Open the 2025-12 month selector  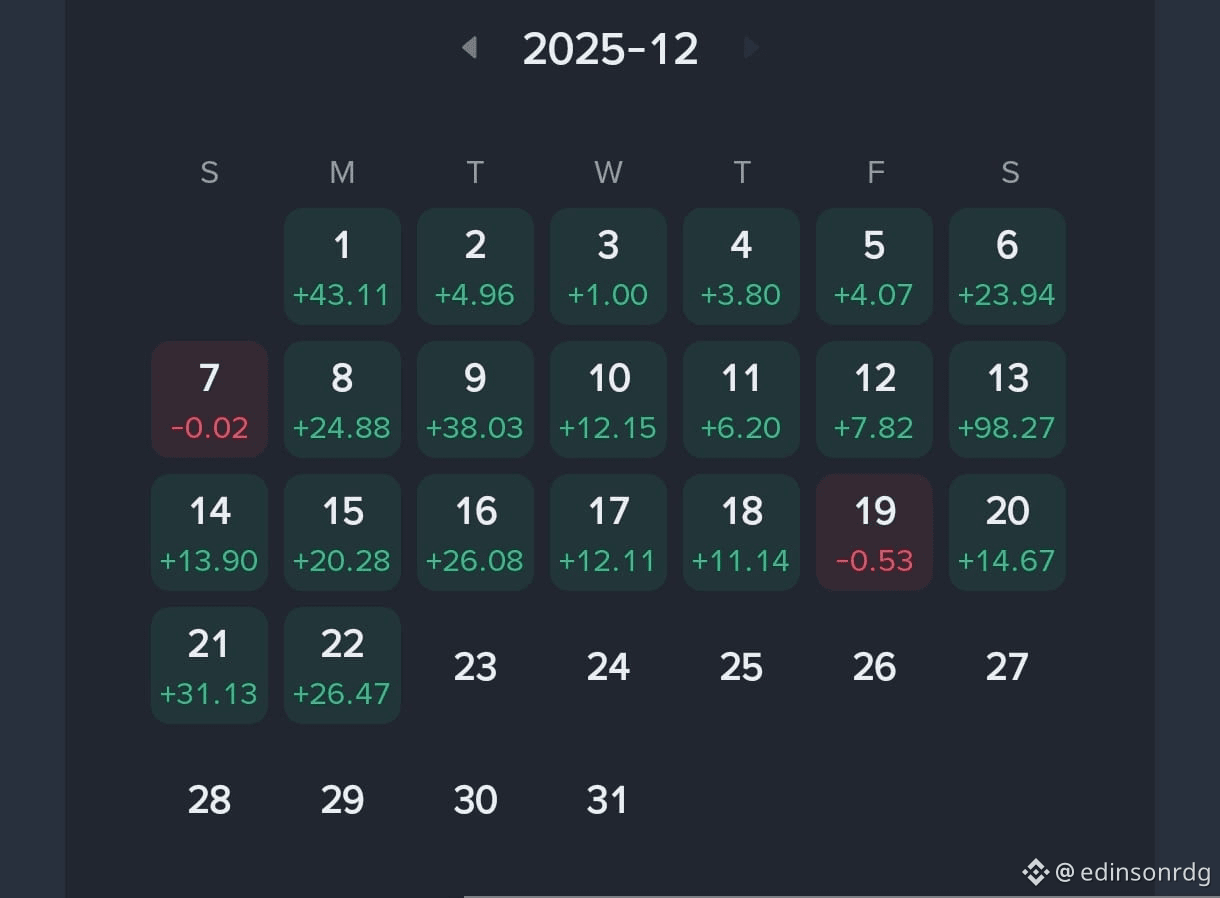coord(610,49)
